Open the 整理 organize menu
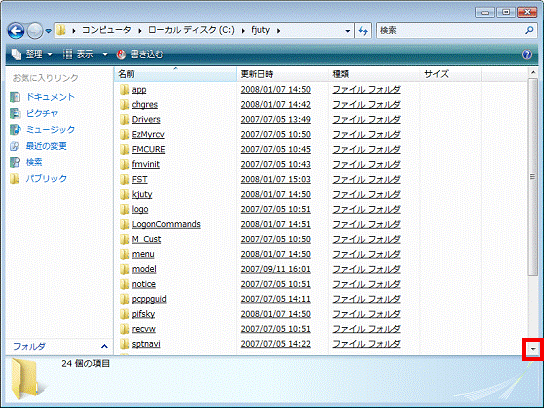The height and width of the screenshot is (408, 544). coord(32,54)
